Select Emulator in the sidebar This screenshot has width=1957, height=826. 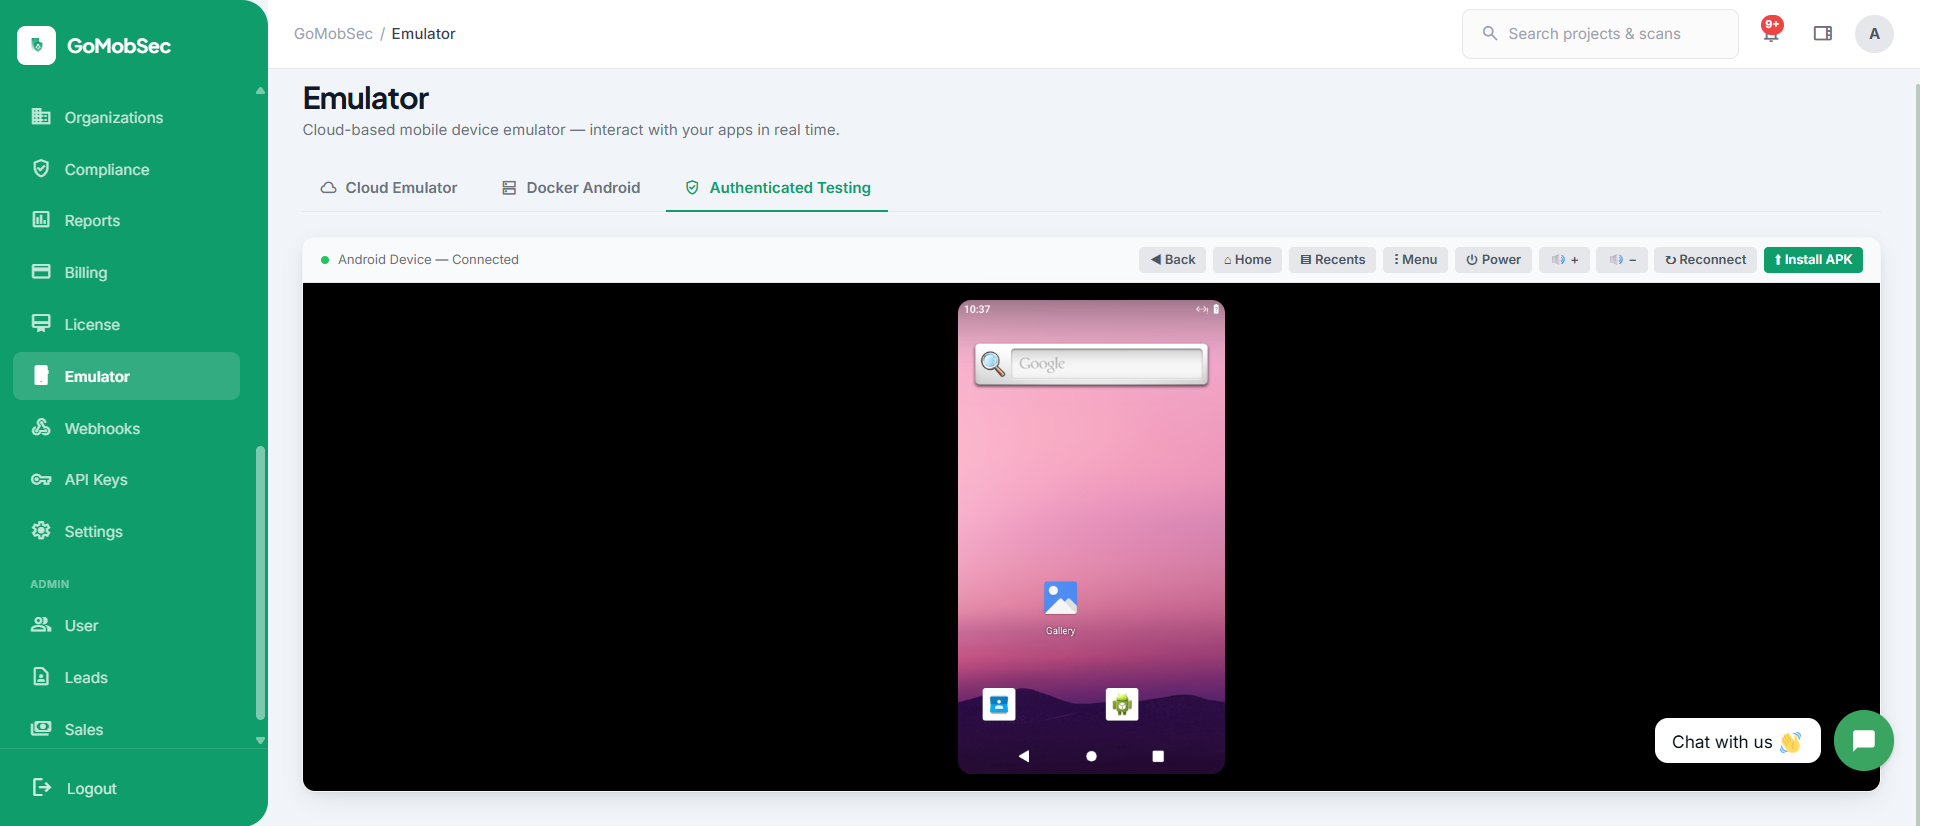click(126, 376)
